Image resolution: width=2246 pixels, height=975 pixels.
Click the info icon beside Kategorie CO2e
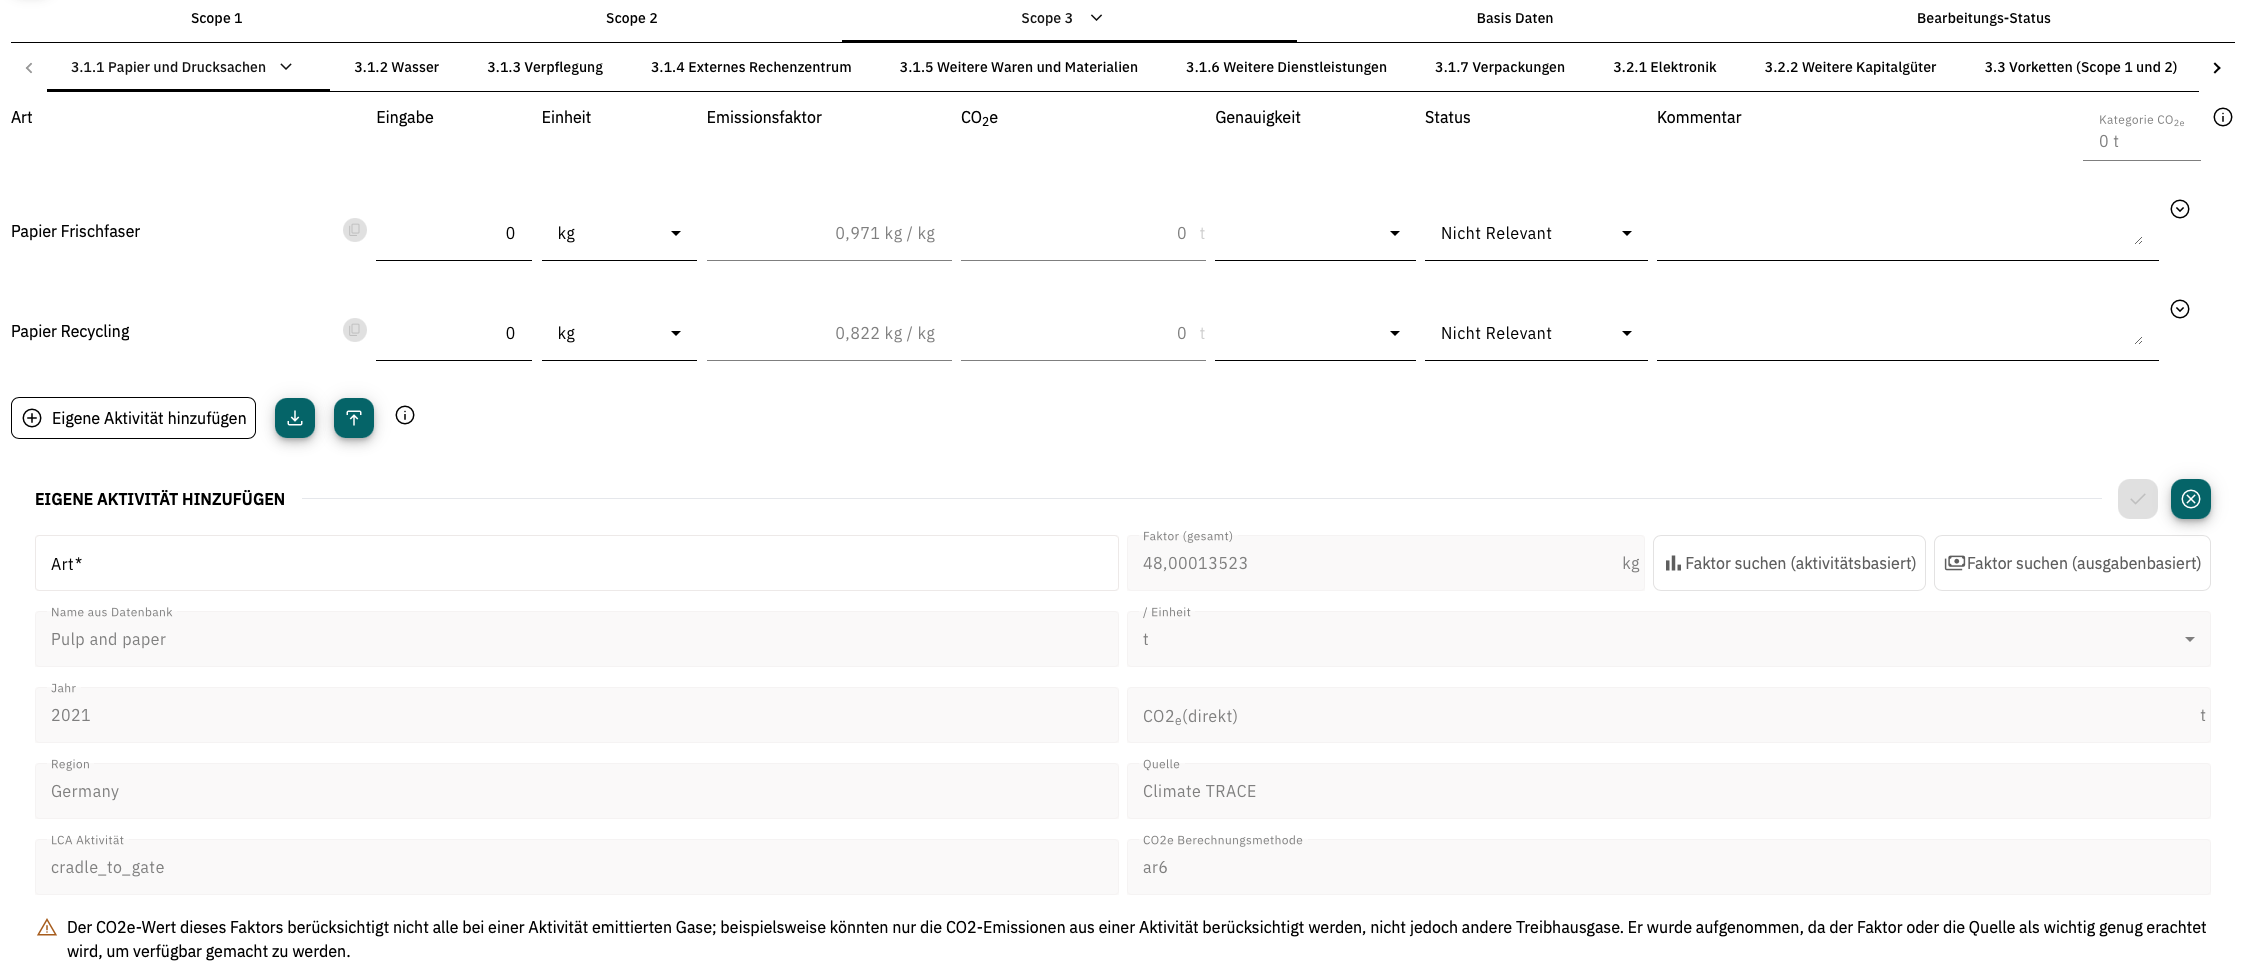point(2222,118)
